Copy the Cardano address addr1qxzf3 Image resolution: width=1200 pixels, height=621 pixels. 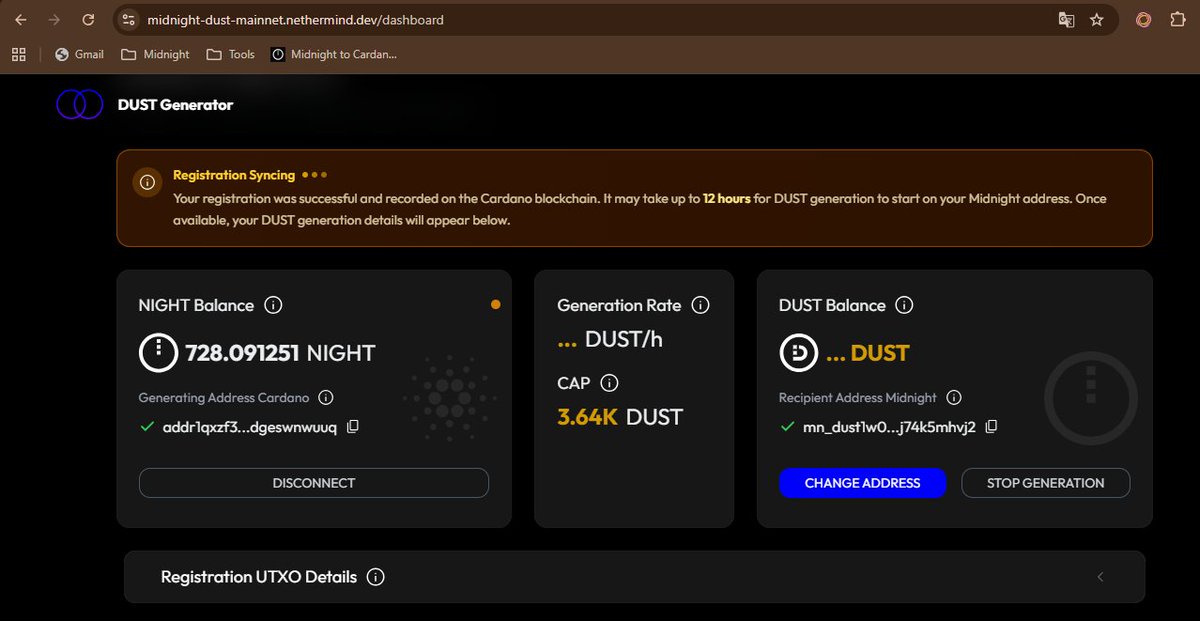(353, 427)
